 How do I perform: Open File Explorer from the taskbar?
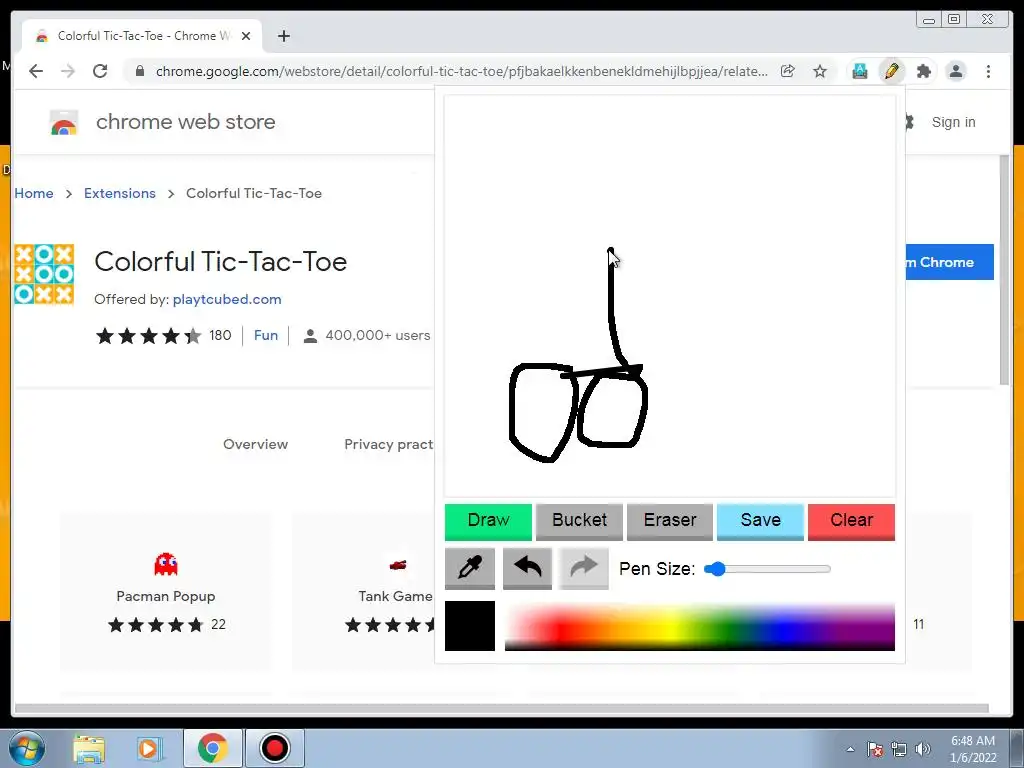click(89, 748)
